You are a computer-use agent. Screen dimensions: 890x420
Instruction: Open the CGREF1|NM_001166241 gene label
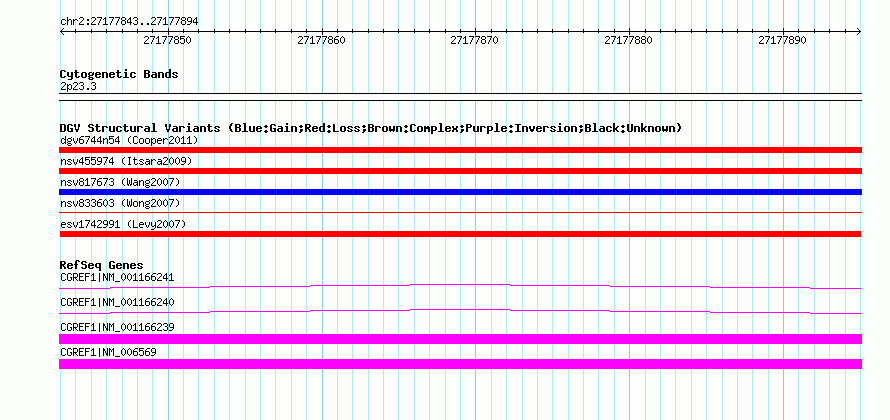[x=117, y=278]
